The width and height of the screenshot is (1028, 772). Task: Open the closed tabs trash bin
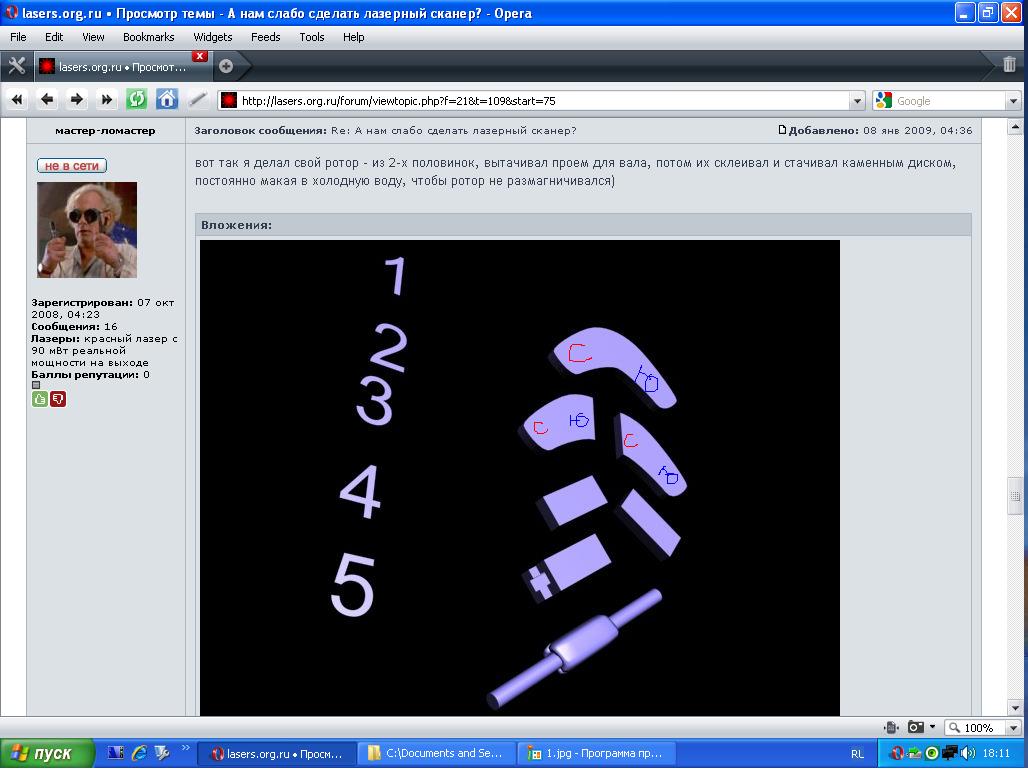(1009, 65)
